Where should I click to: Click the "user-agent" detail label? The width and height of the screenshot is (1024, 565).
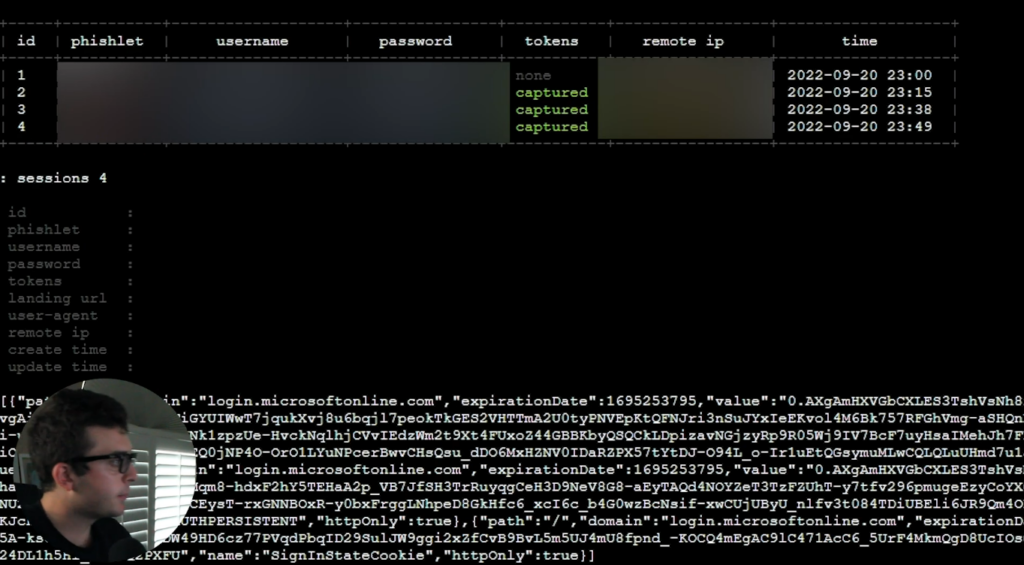pos(53,315)
